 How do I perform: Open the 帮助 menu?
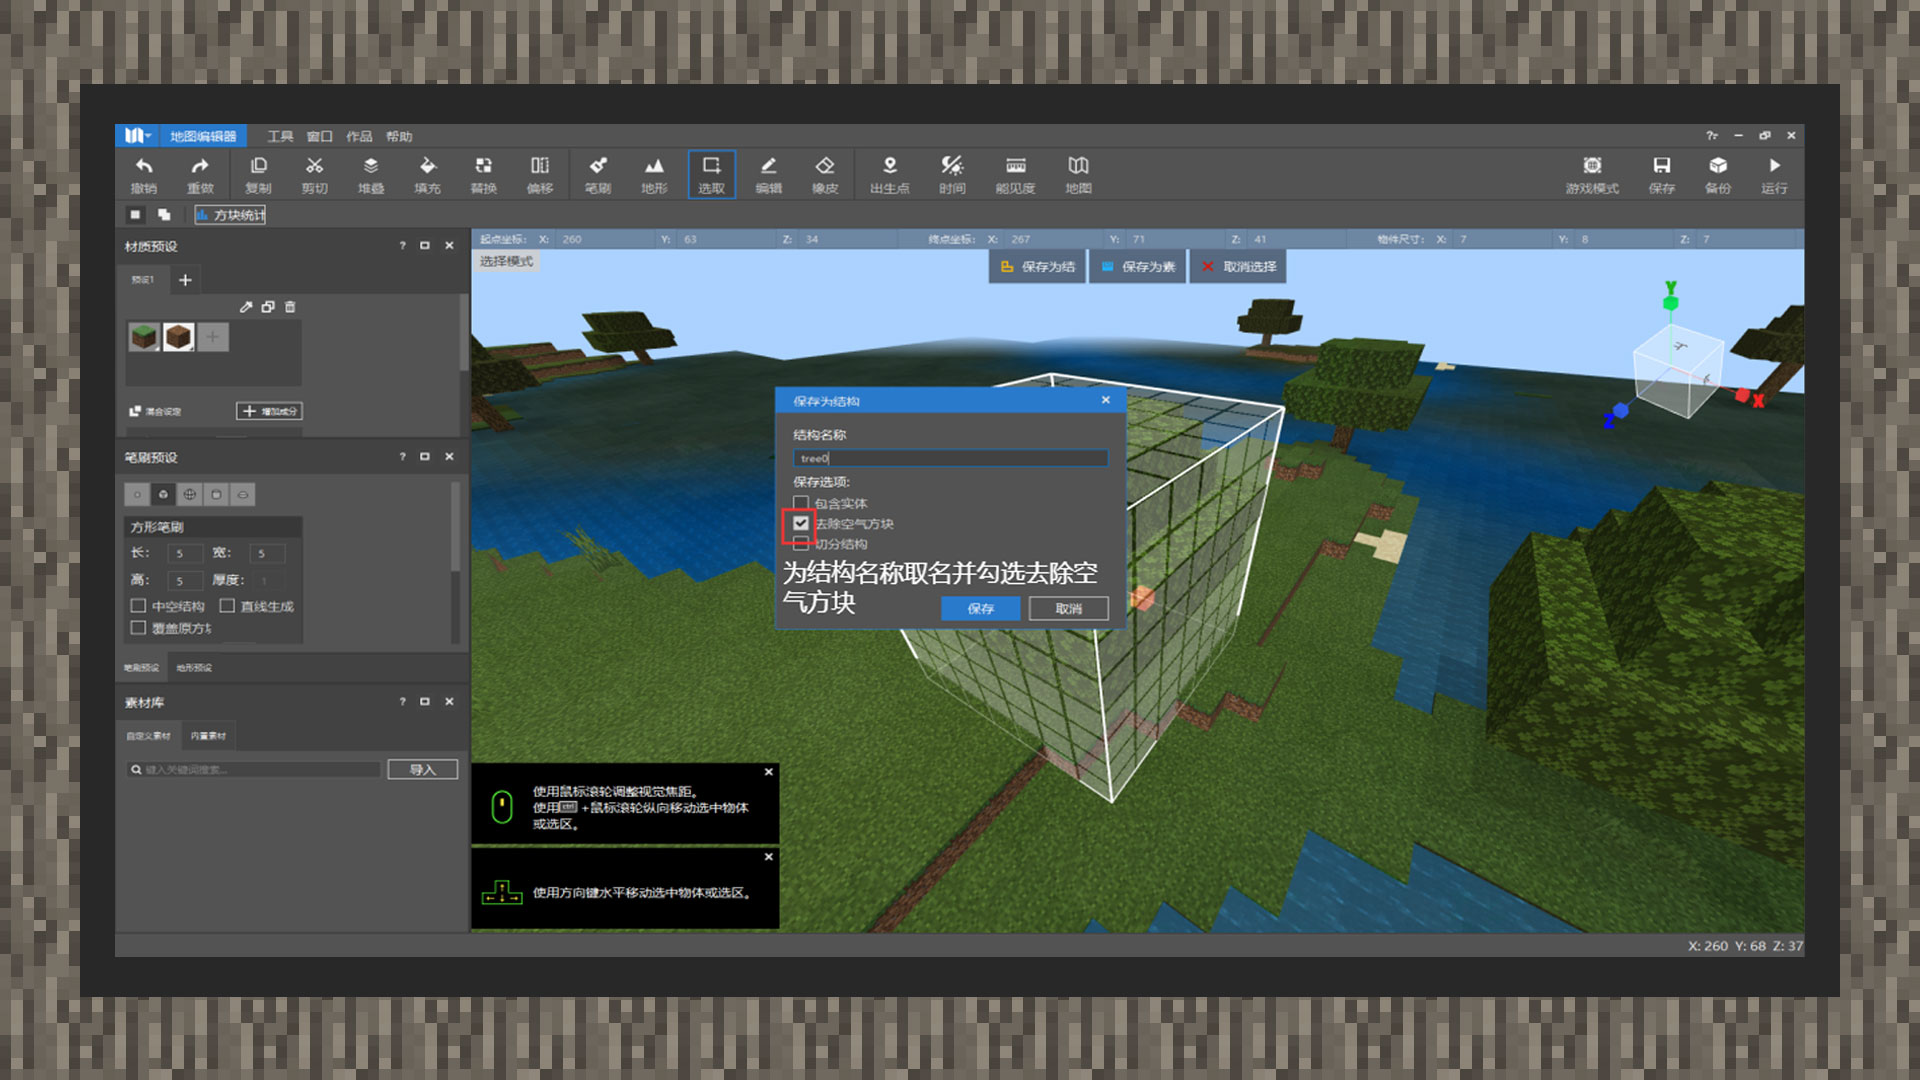(x=399, y=136)
